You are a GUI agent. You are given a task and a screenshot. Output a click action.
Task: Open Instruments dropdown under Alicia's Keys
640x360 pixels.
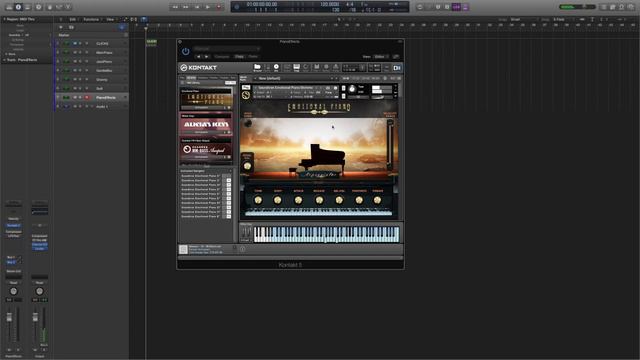click(201, 133)
